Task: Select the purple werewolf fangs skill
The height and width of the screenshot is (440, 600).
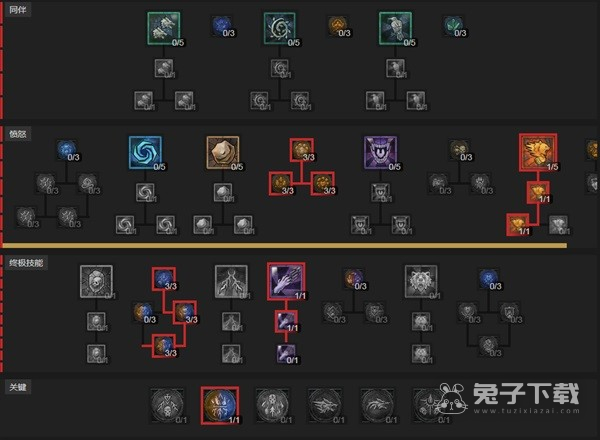Action: [380, 152]
